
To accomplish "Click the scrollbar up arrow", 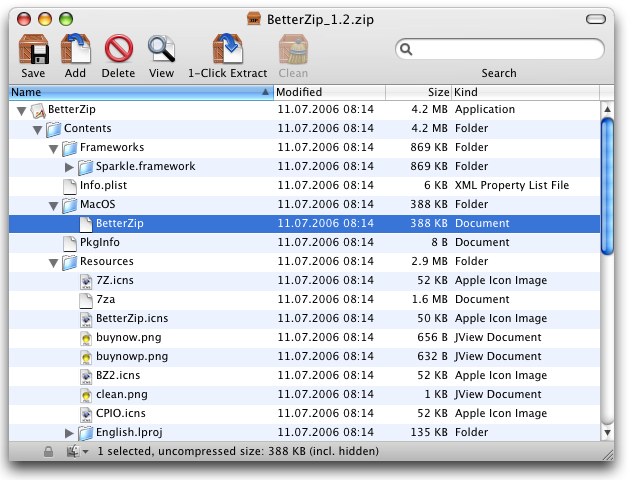I will tap(608, 109).
